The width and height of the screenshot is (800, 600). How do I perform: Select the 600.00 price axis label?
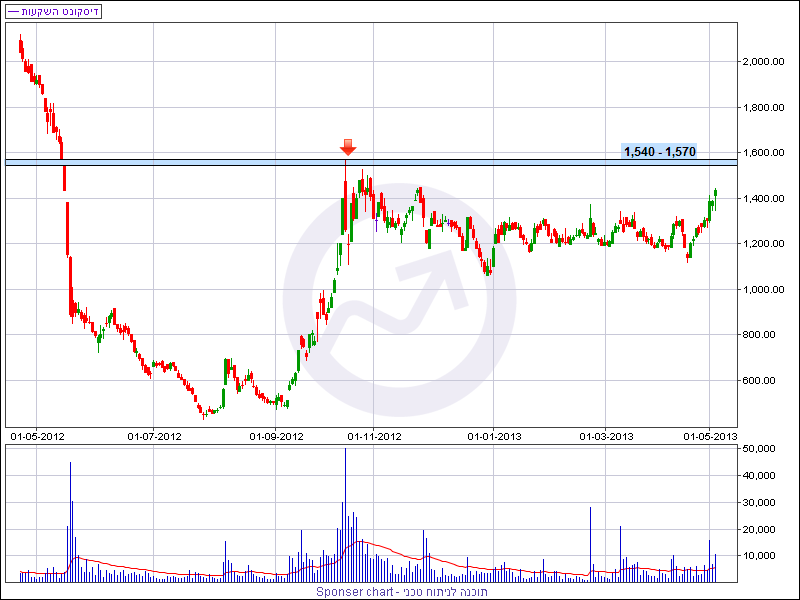(762, 381)
